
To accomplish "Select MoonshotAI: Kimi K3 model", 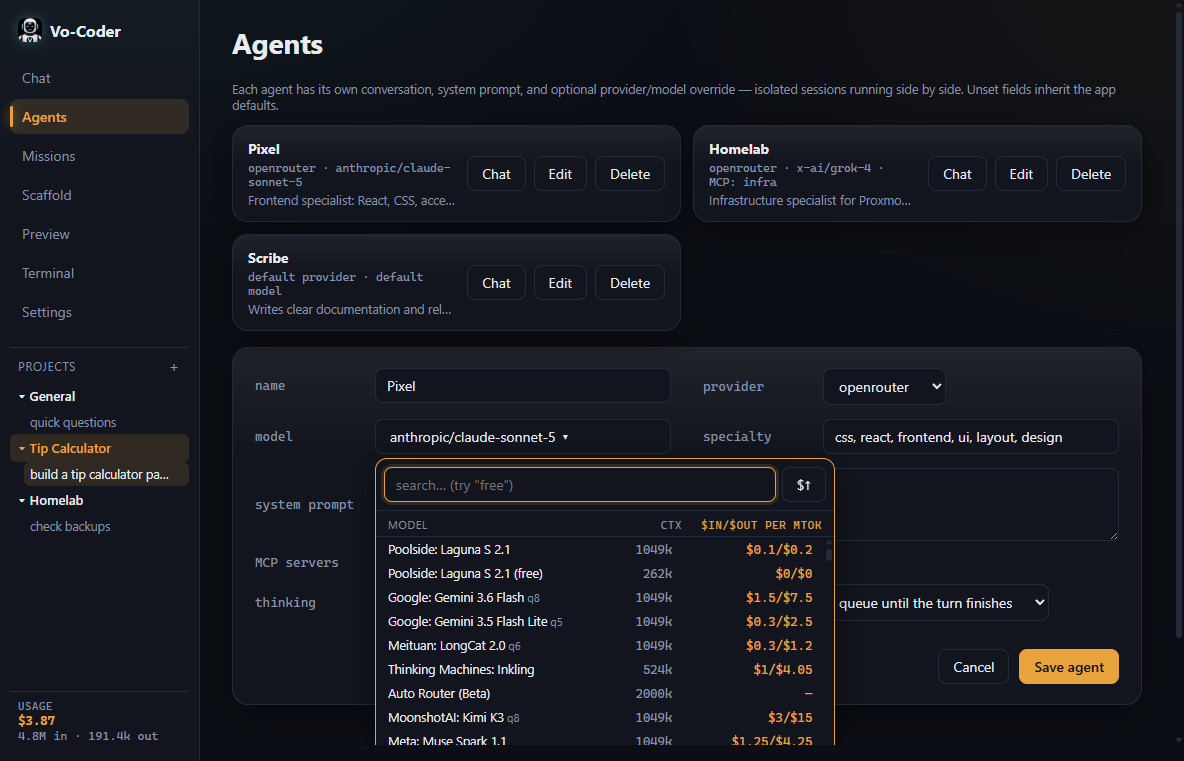I will (600, 717).
